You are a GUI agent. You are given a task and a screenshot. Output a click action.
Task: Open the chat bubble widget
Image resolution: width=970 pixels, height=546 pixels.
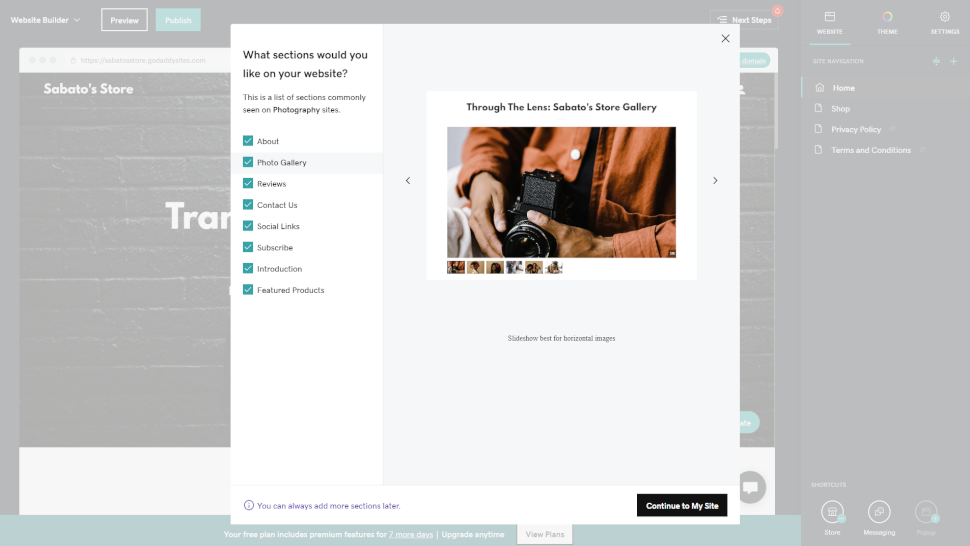(751, 487)
